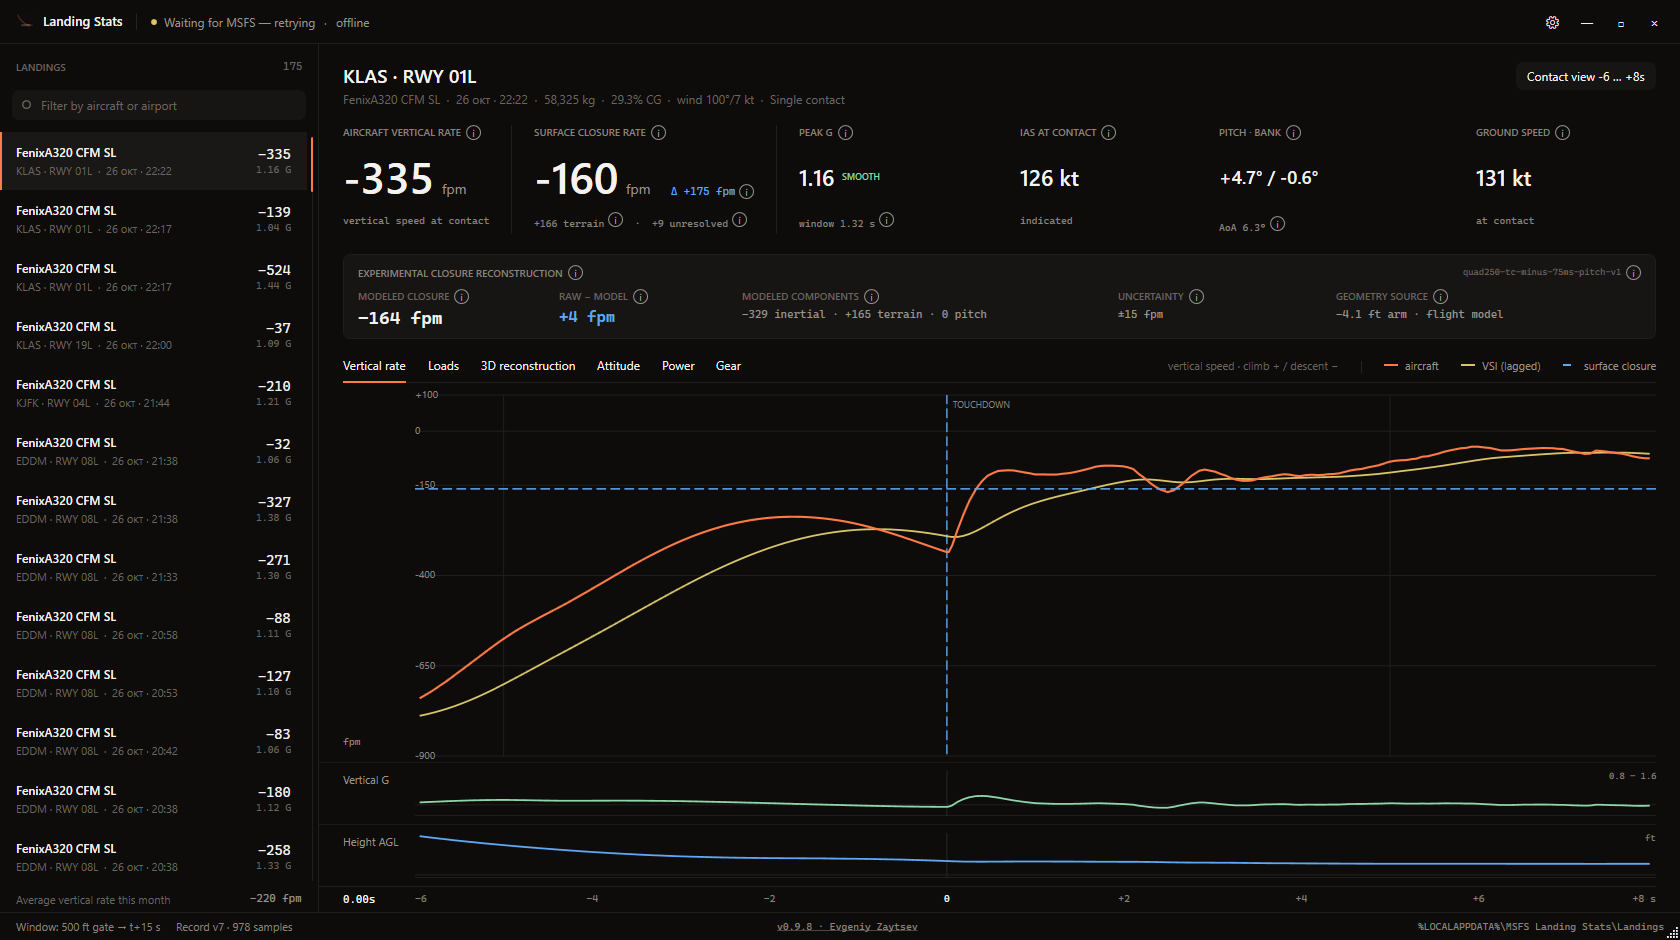Image resolution: width=1680 pixels, height=940 pixels.
Task: Switch to 3D reconstruction tab
Action: pyautogui.click(x=528, y=366)
